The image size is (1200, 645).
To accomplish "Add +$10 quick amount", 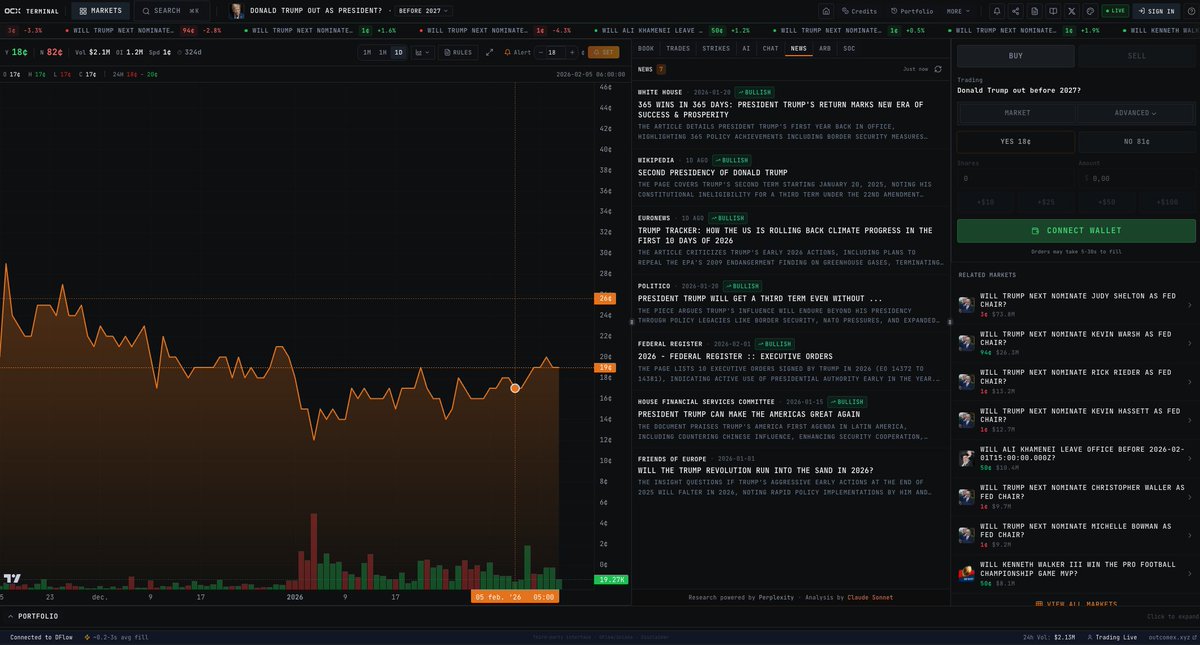I will tap(986, 202).
